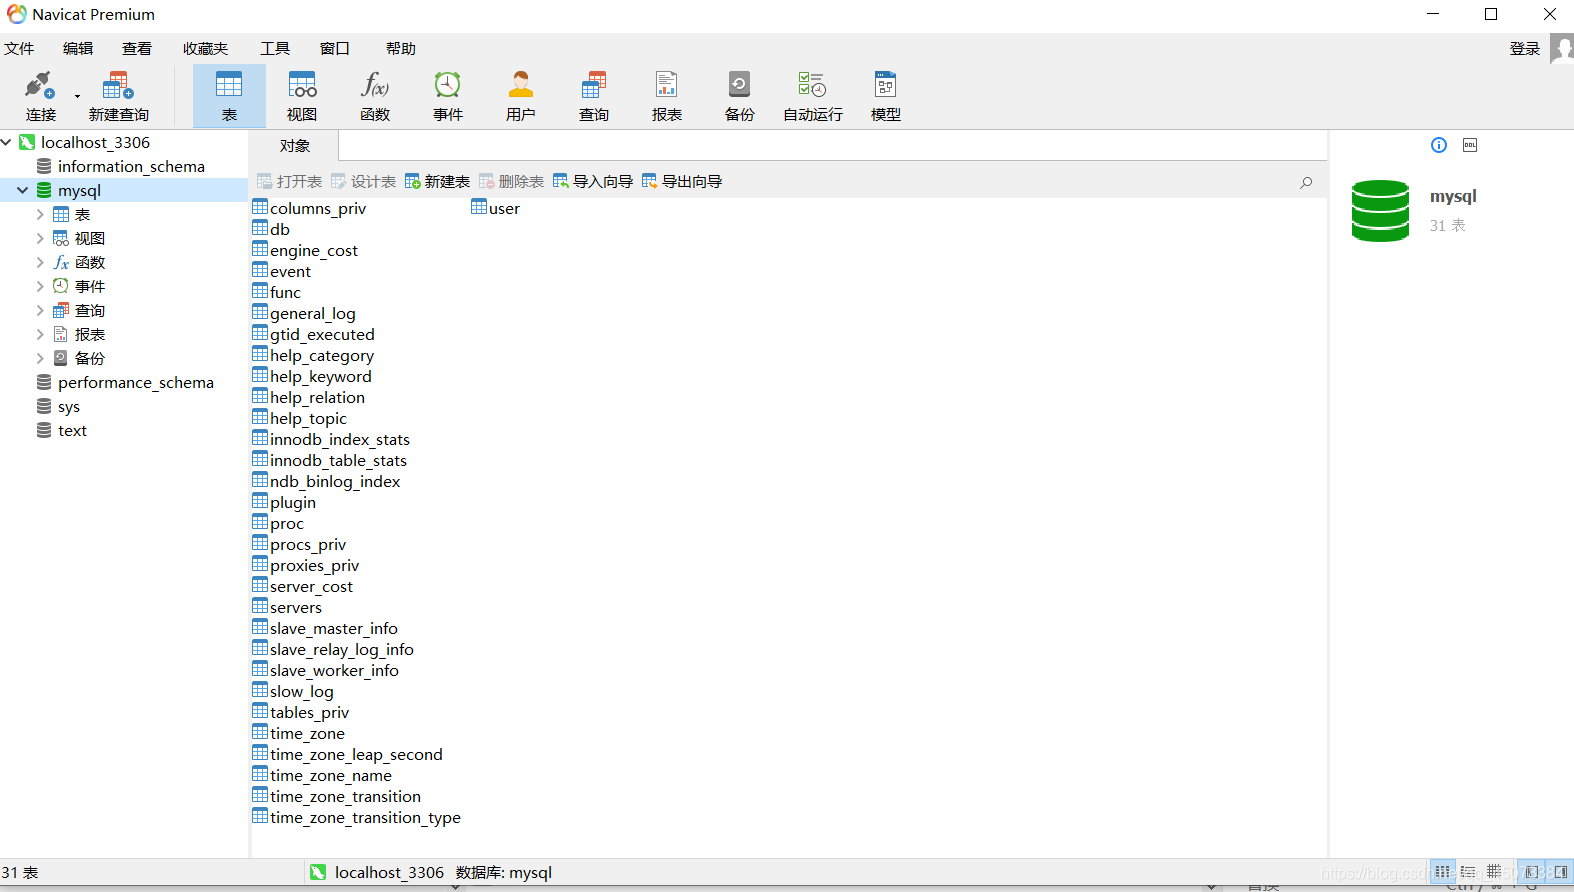Screen dimensions: 1574x892
Task: Select the innodb_index_stats table
Action: pyautogui.click(x=331, y=439)
